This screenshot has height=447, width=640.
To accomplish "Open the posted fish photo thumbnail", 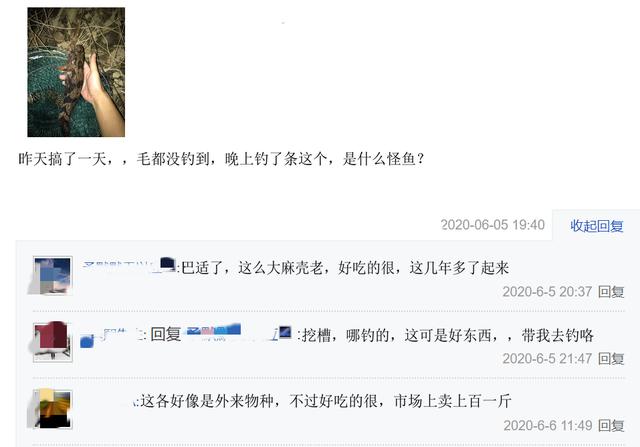I will pyautogui.click(x=76, y=72).
